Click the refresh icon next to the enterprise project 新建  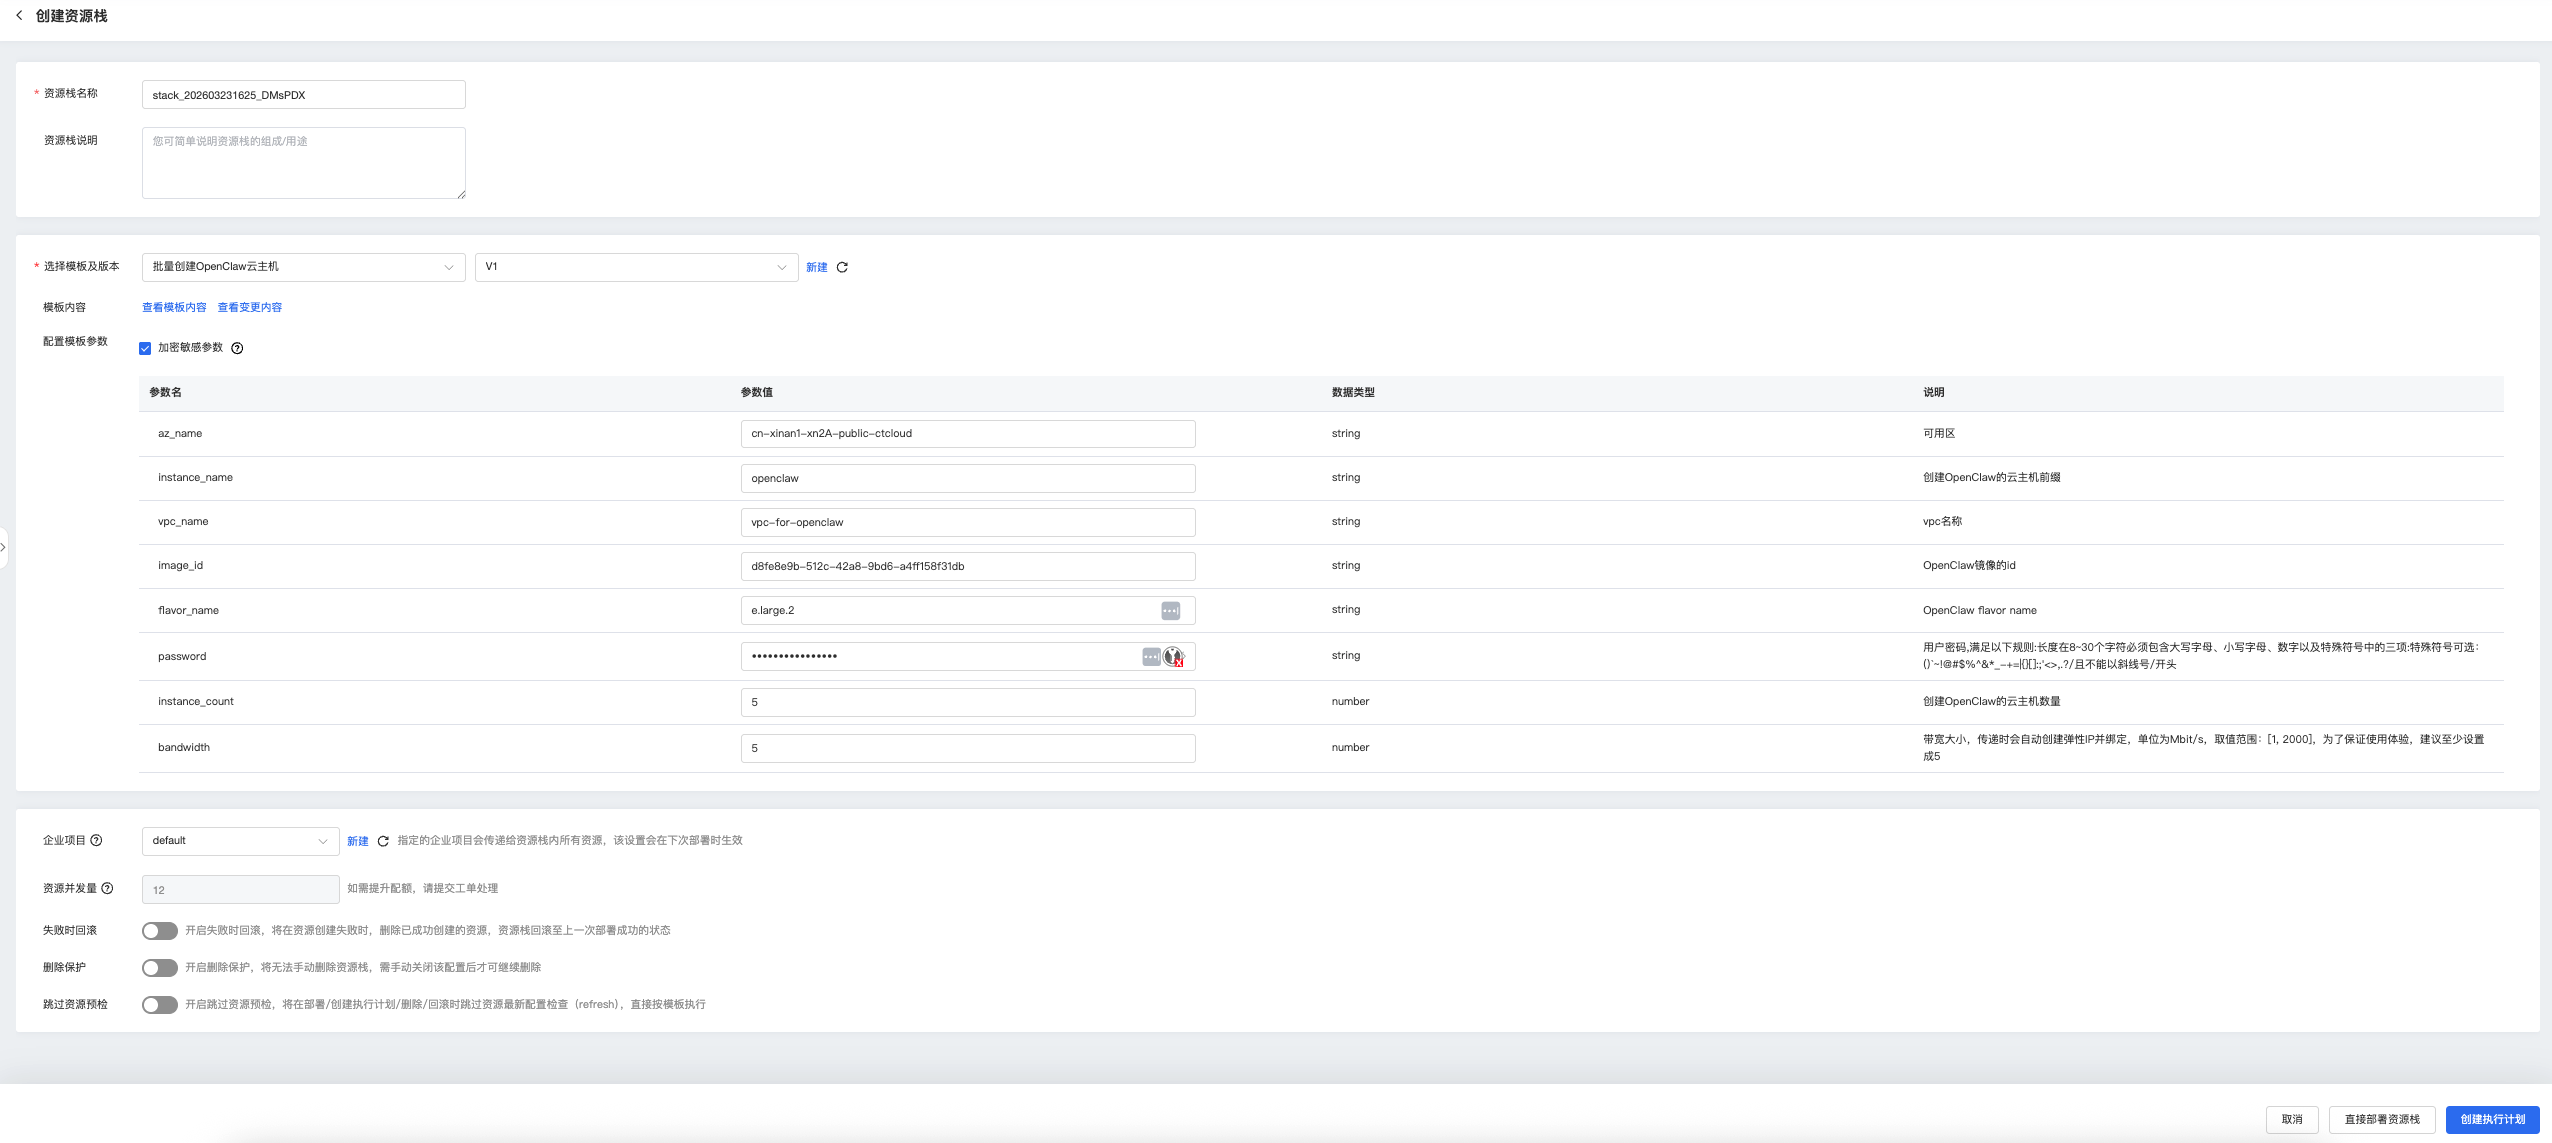[383, 841]
